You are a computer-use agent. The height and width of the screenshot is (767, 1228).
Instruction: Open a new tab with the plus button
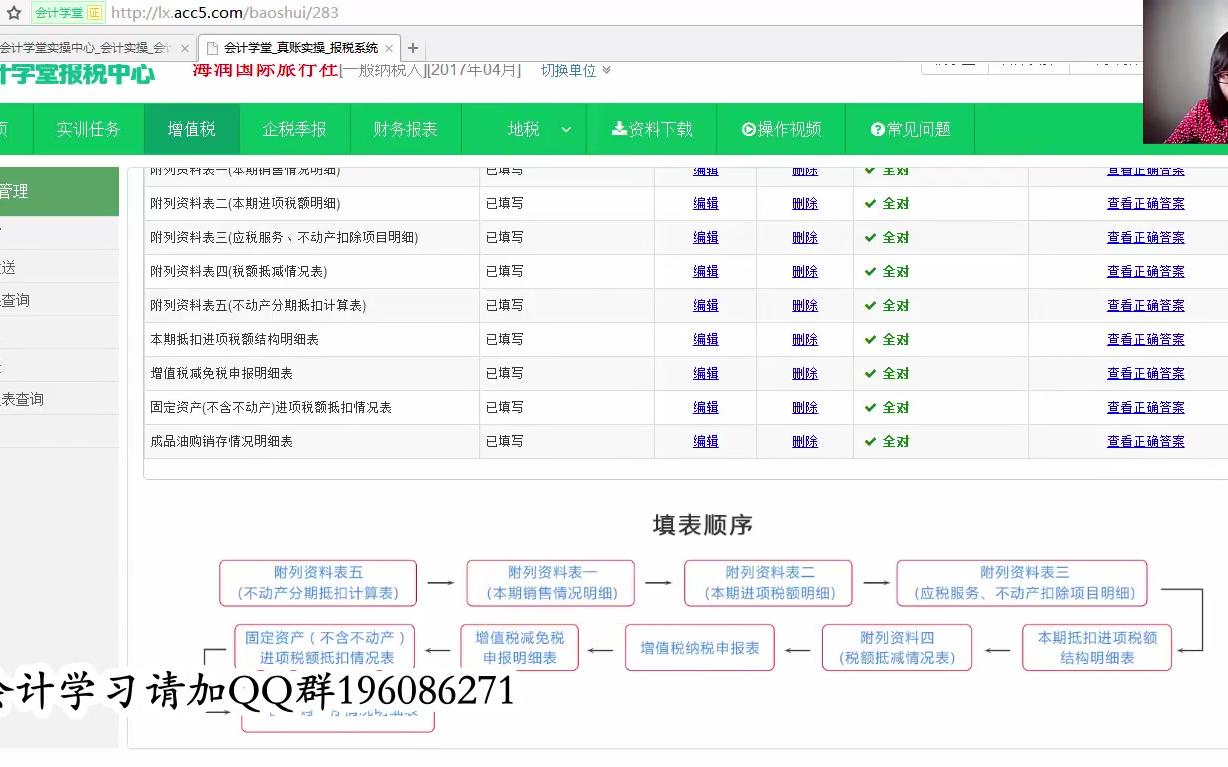coord(412,46)
